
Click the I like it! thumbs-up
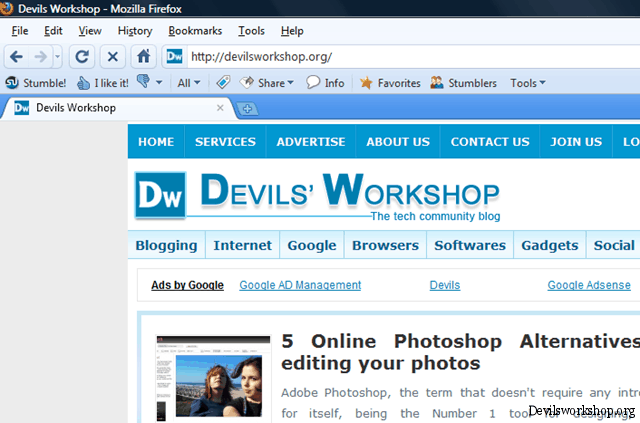(x=102, y=83)
